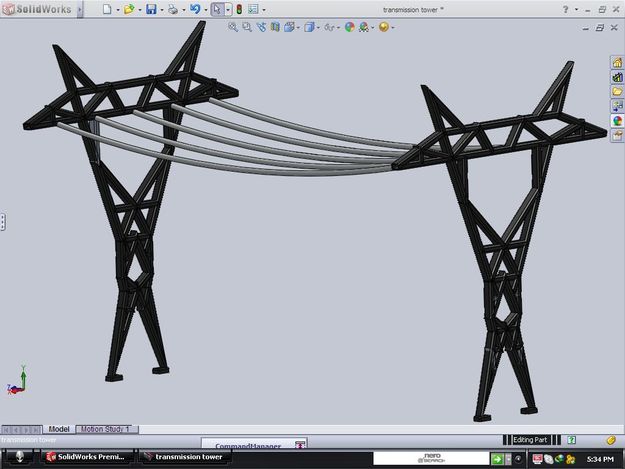Click the status bar quick tips question icon

click(x=572, y=440)
